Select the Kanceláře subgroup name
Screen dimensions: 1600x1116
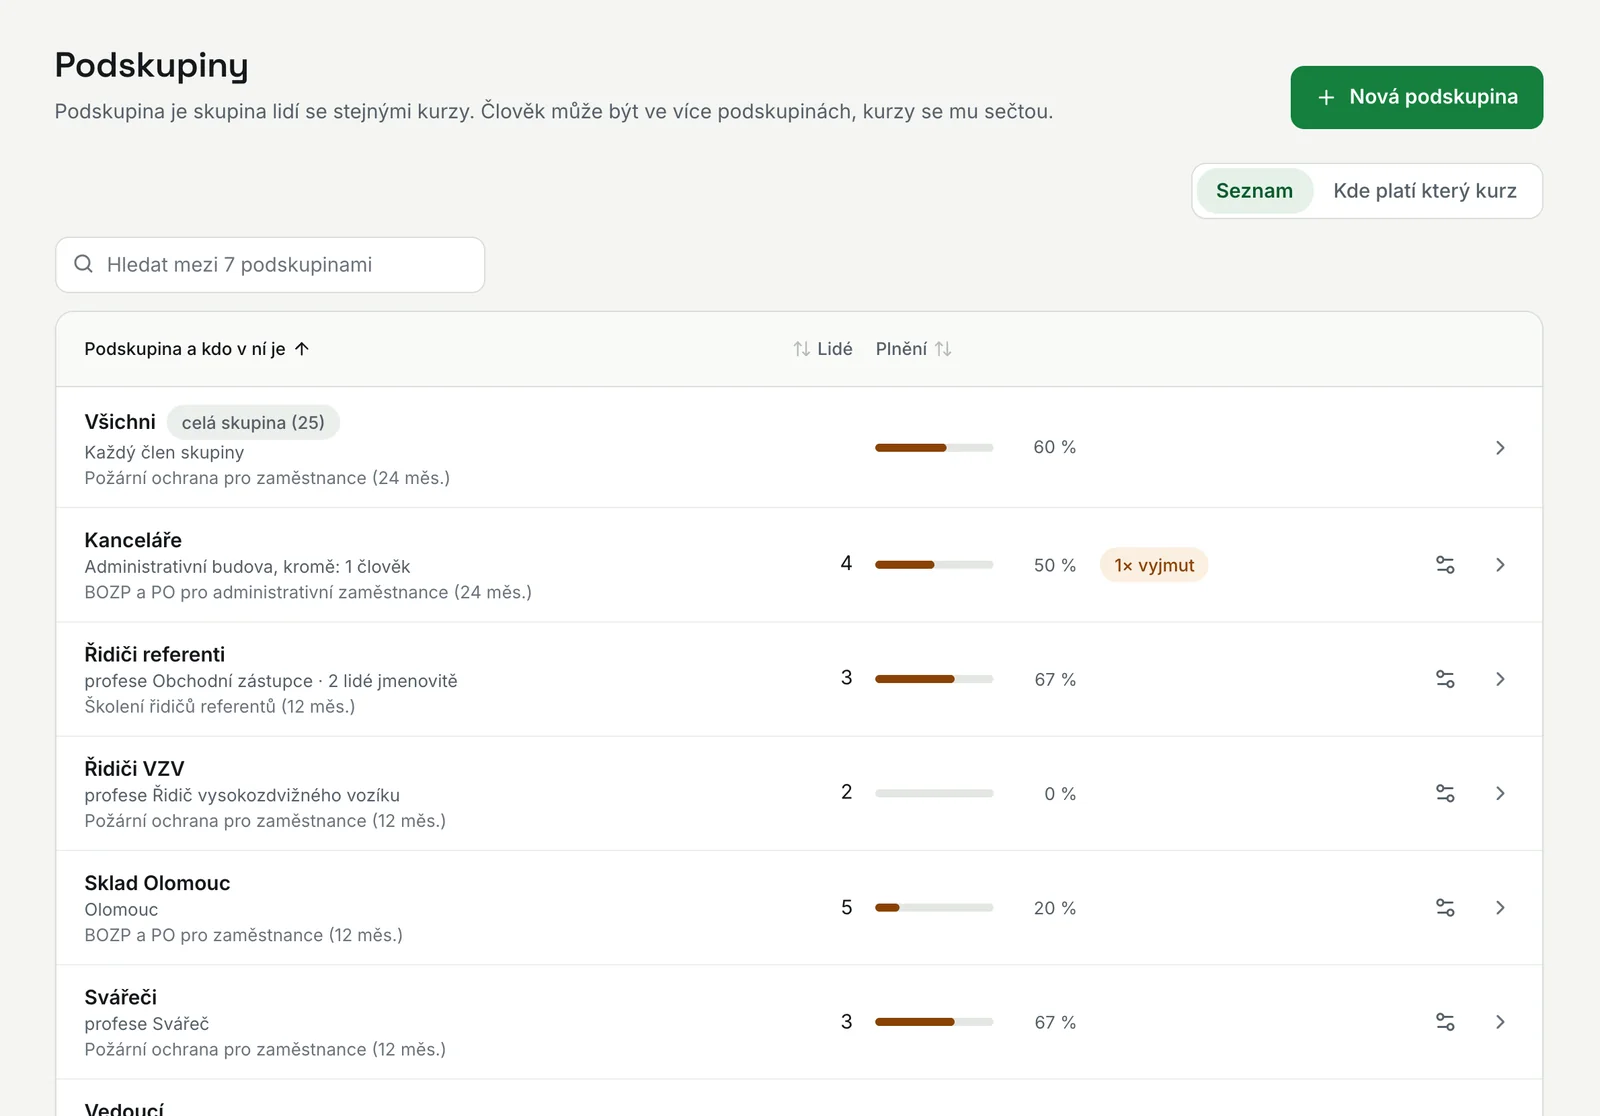[133, 540]
